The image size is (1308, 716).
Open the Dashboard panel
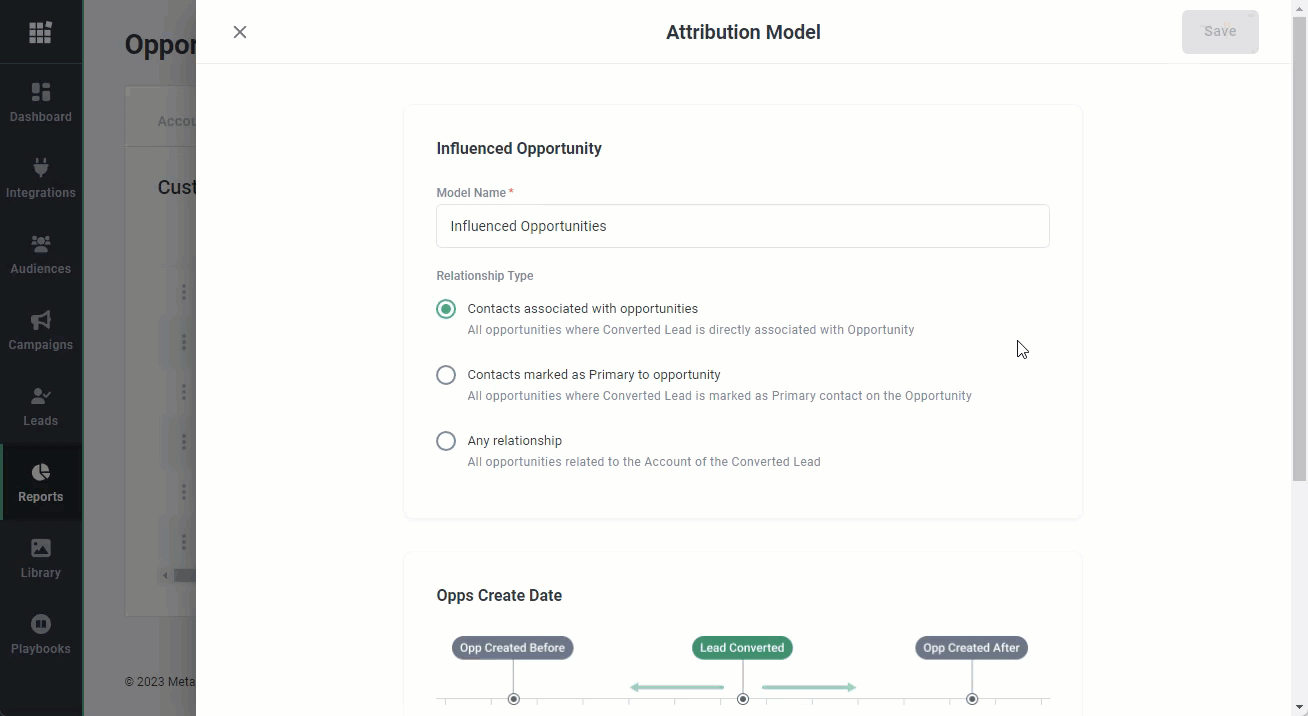coord(40,103)
